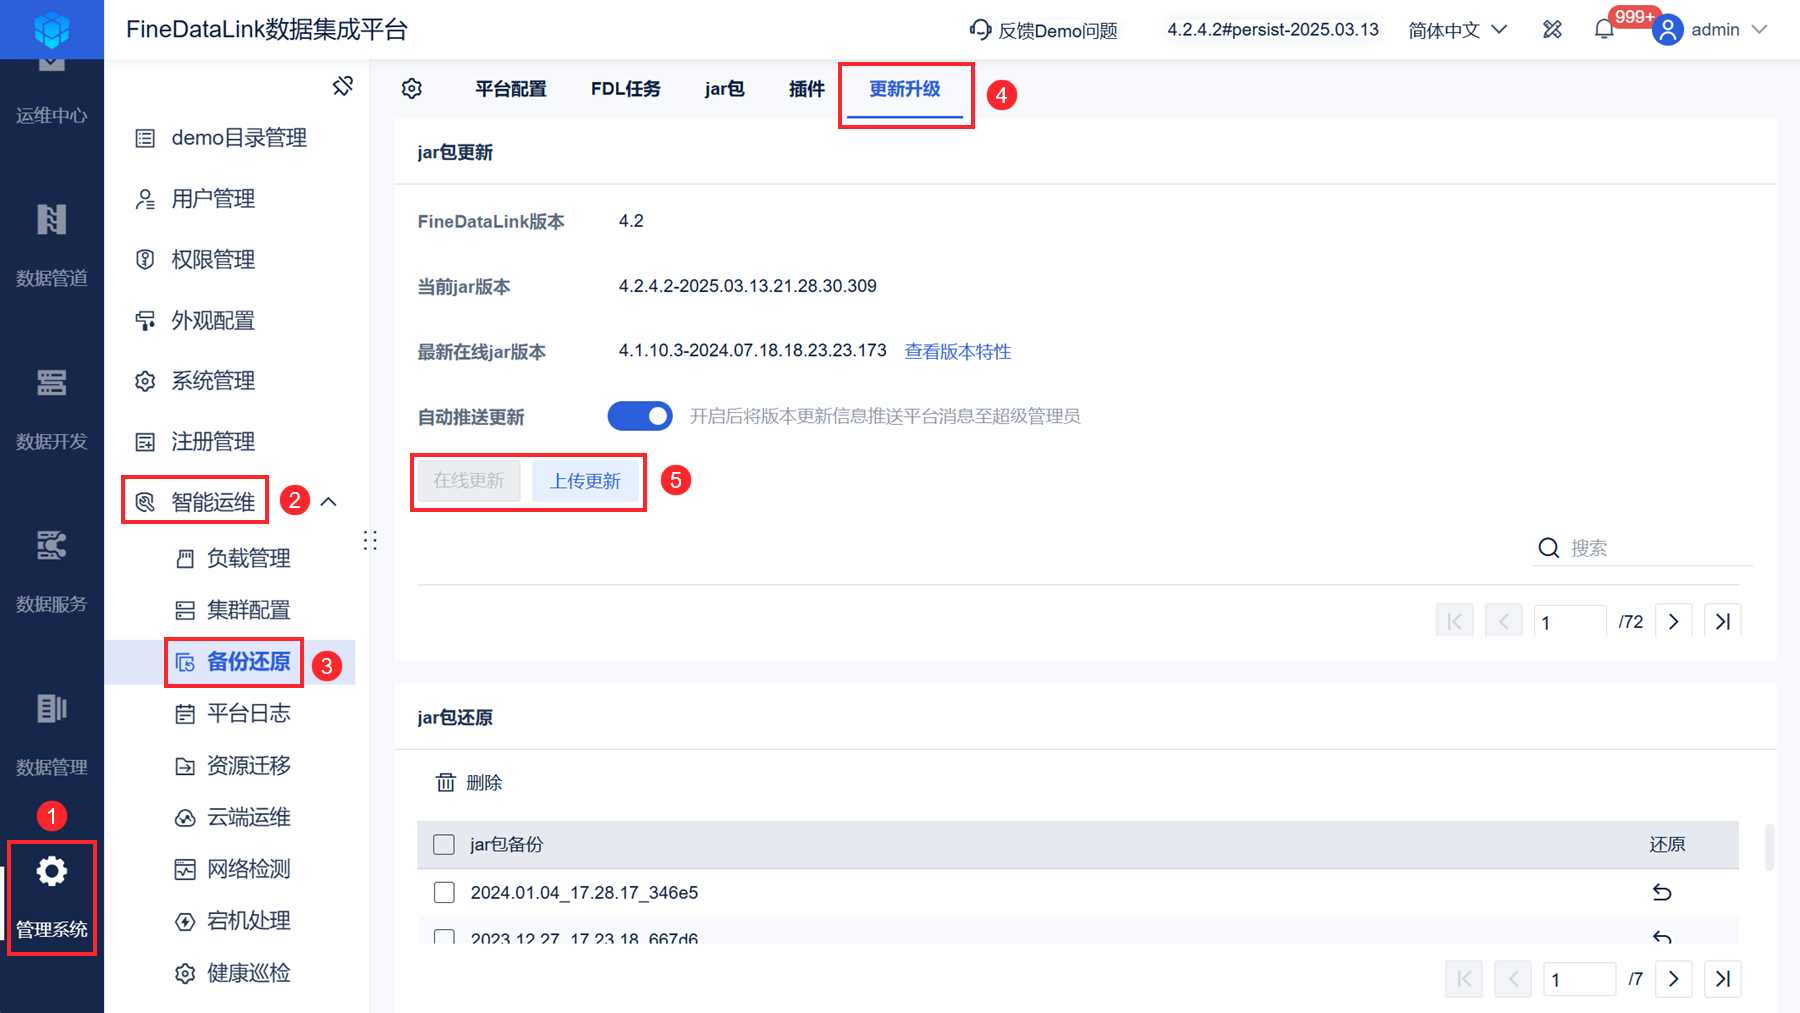Click the tools icon beside language selector
Viewport: 1800px width, 1013px height.
click(x=1552, y=30)
